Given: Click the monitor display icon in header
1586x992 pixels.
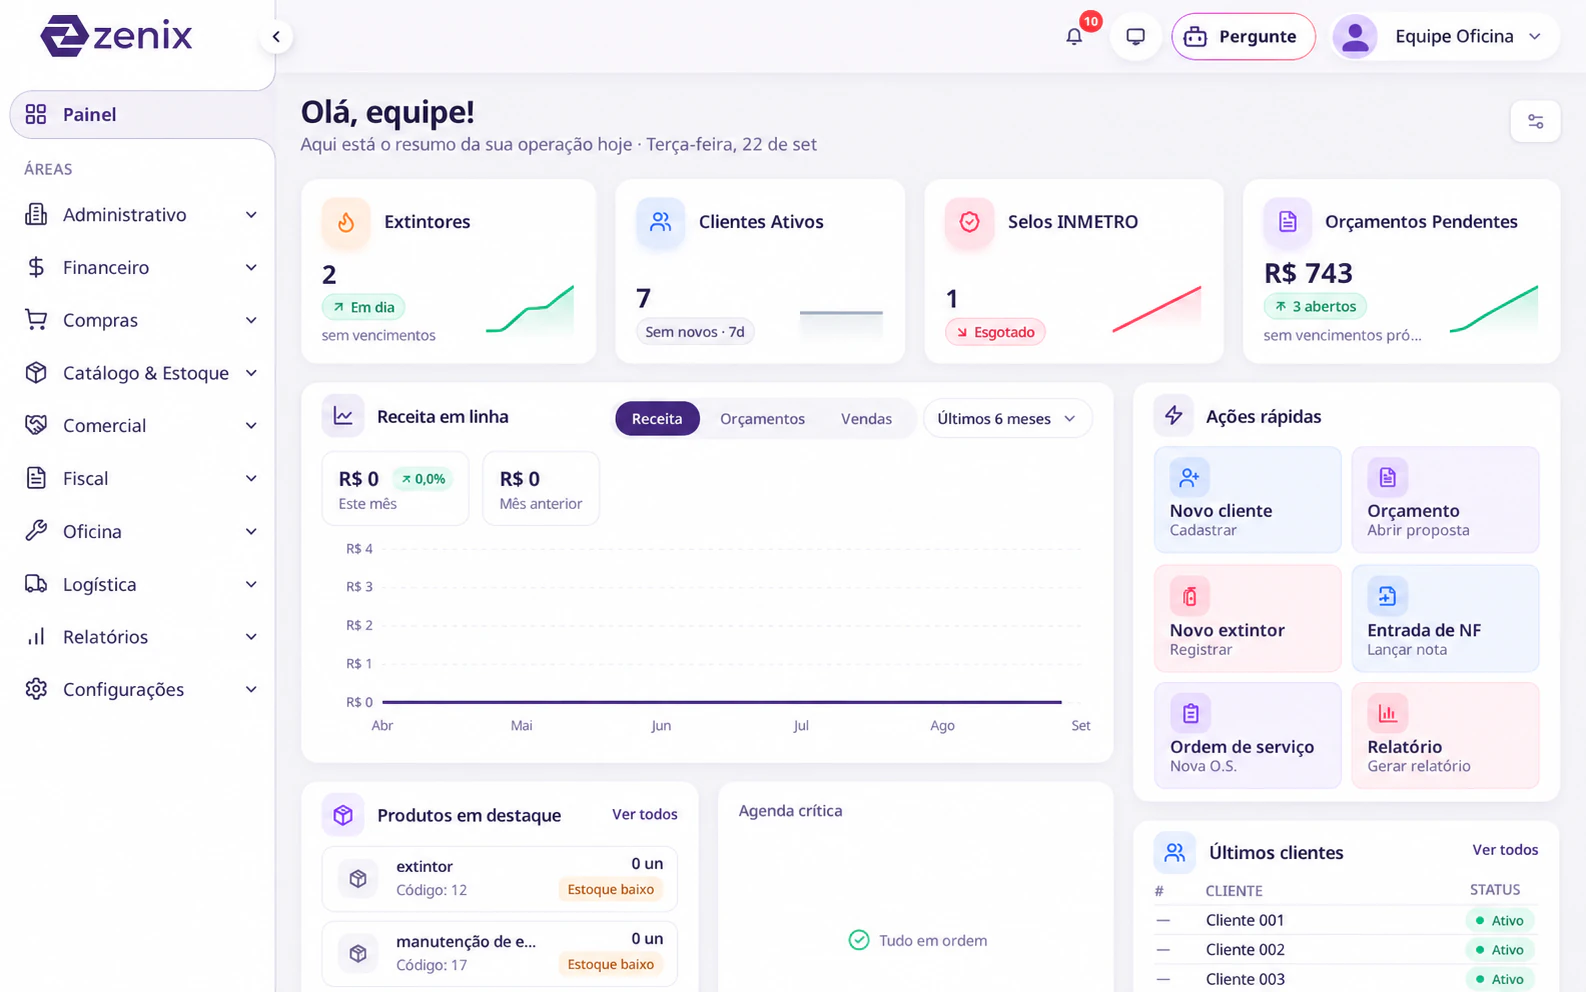Looking at the screenshot, I should point(1135,37).
